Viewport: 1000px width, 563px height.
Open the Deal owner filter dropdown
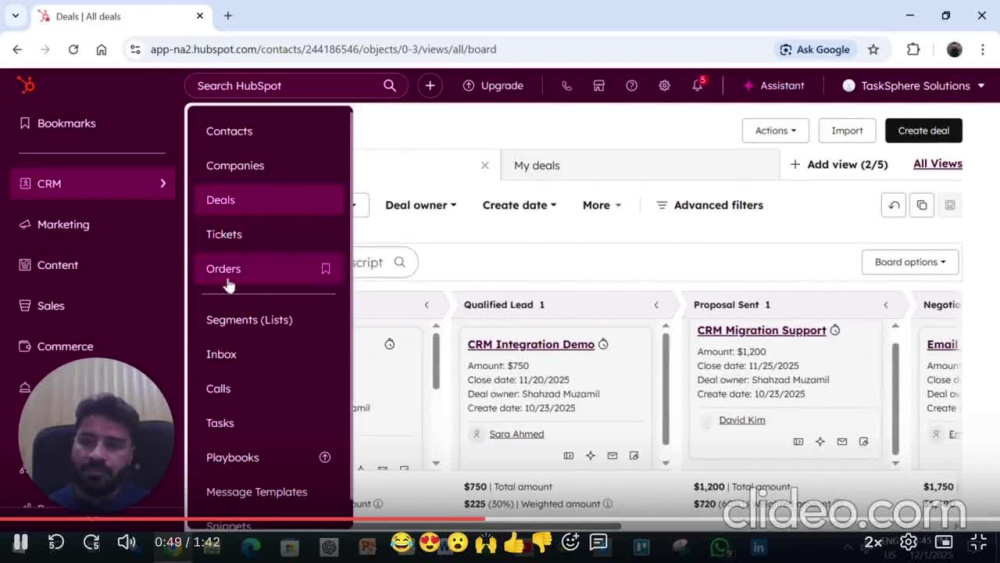click(420, 205)
